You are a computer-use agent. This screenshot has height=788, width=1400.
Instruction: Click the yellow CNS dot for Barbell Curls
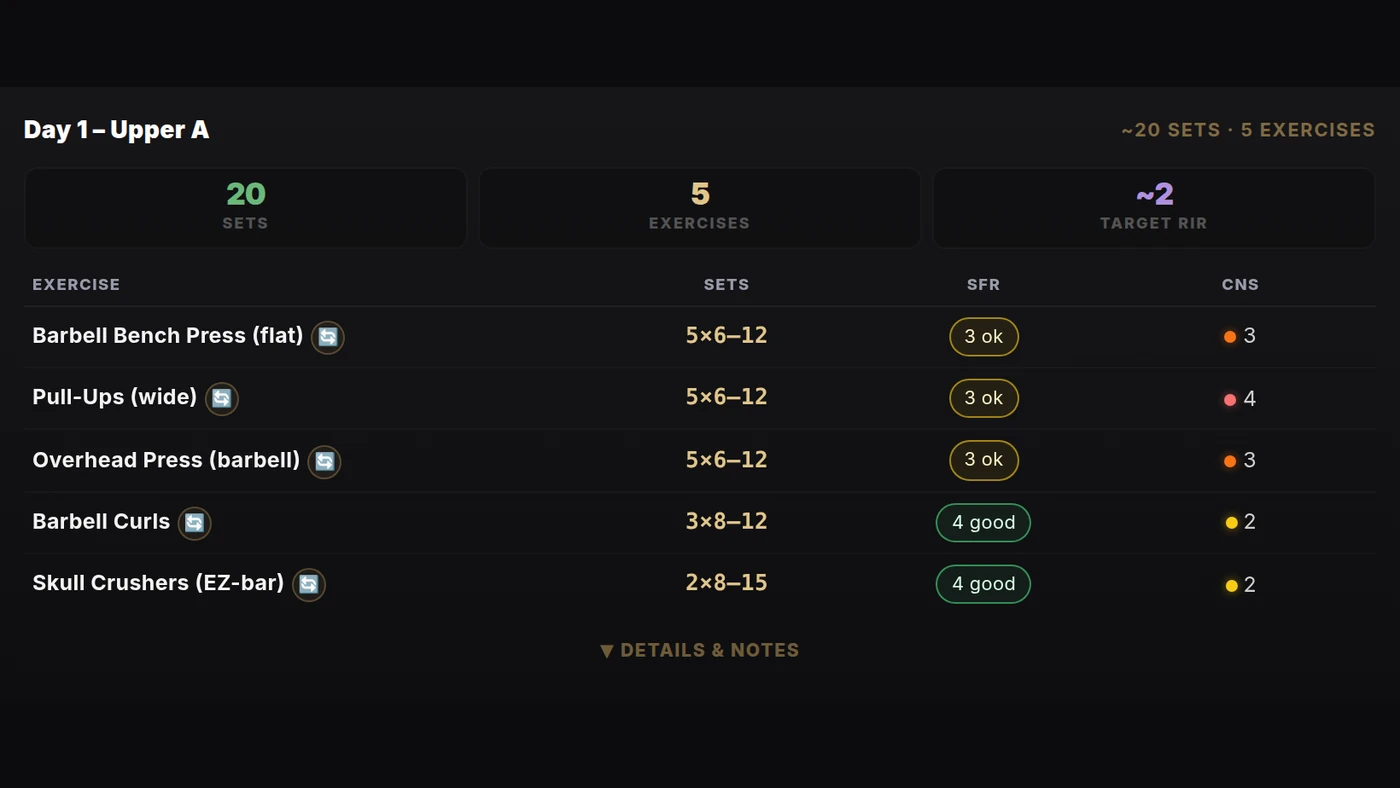tap(1231, 523)
